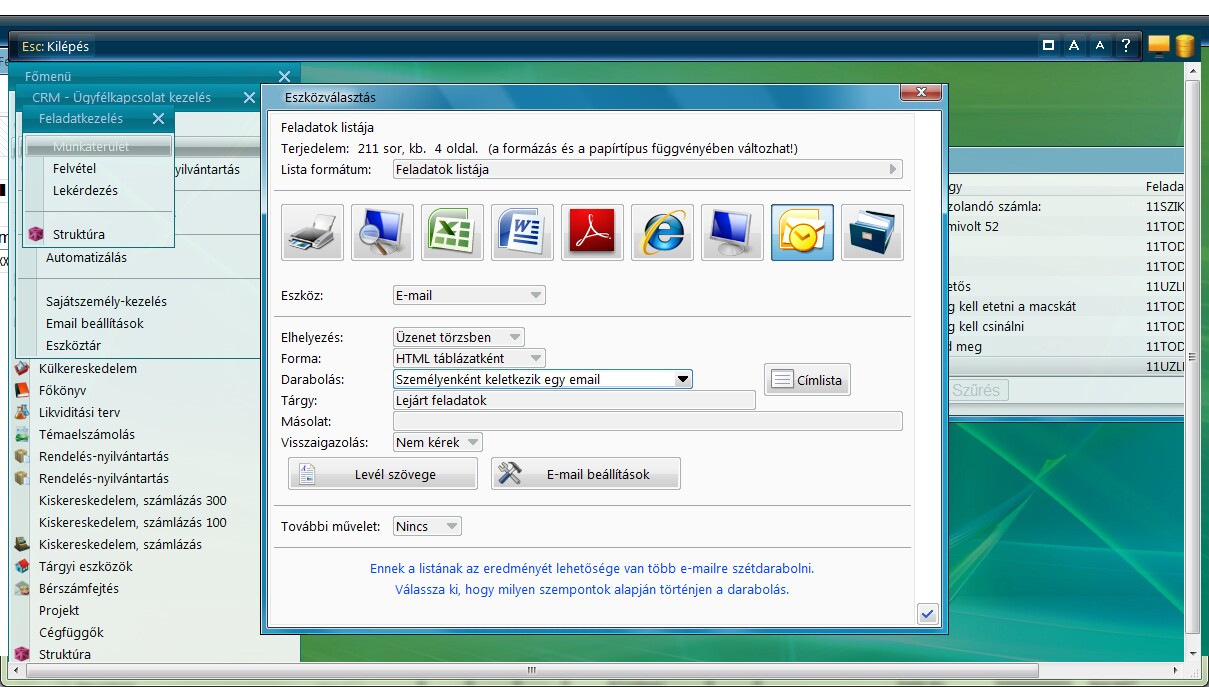Open Cégfüggők in main menu

[x=71, y=632]
